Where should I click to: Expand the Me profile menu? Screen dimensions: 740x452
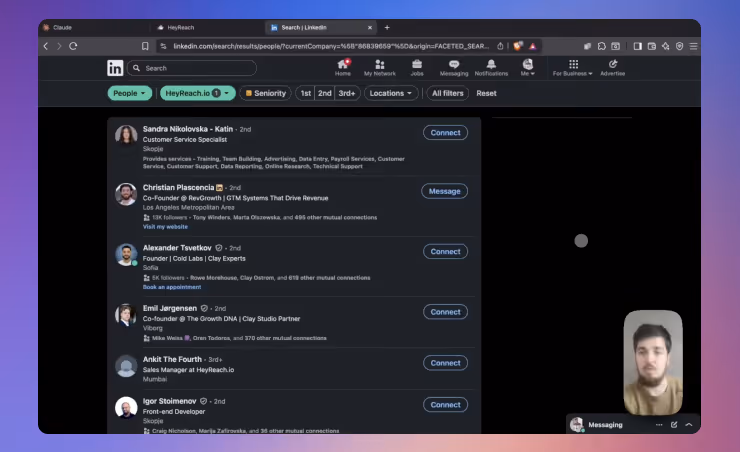coord(528,67)
